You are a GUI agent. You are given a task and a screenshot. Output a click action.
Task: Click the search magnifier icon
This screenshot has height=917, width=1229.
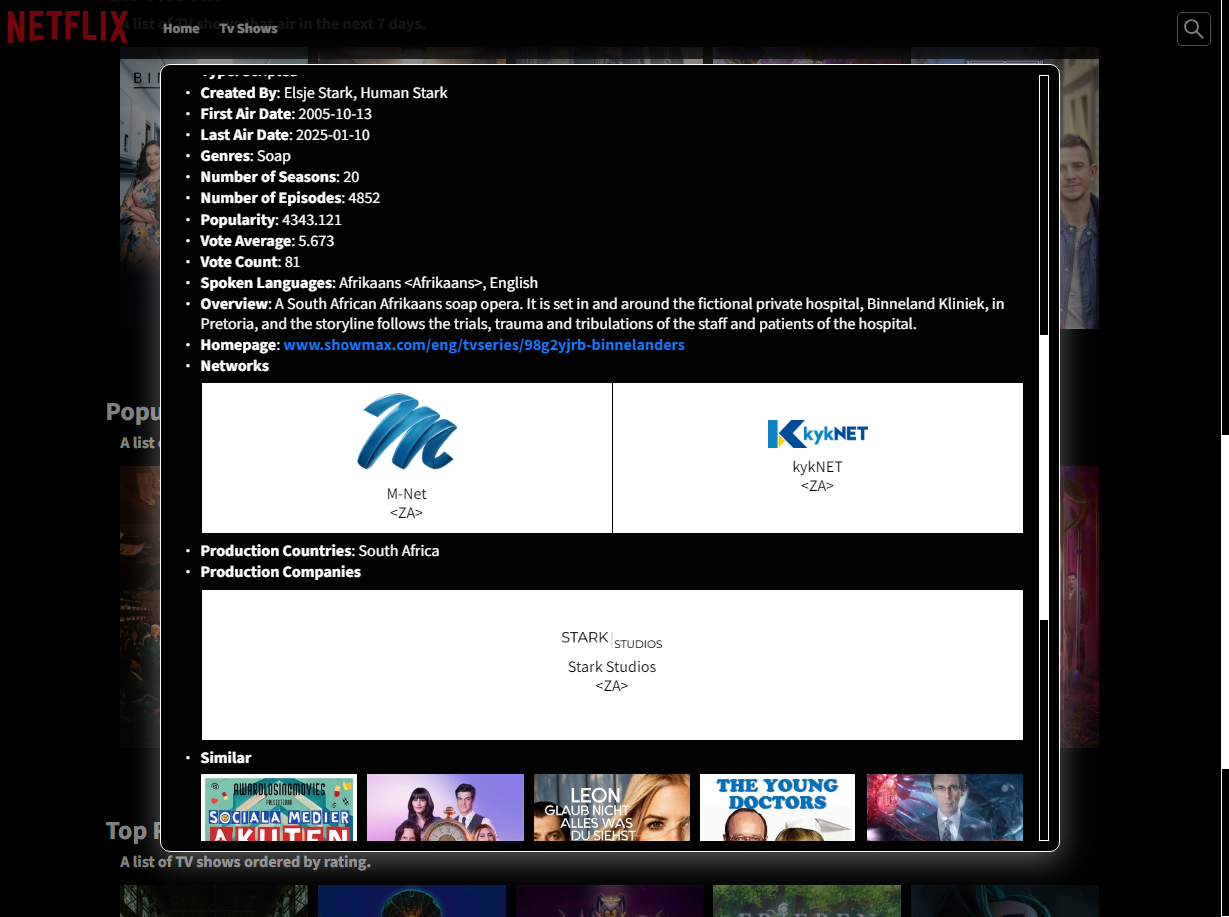point(1193,29)
